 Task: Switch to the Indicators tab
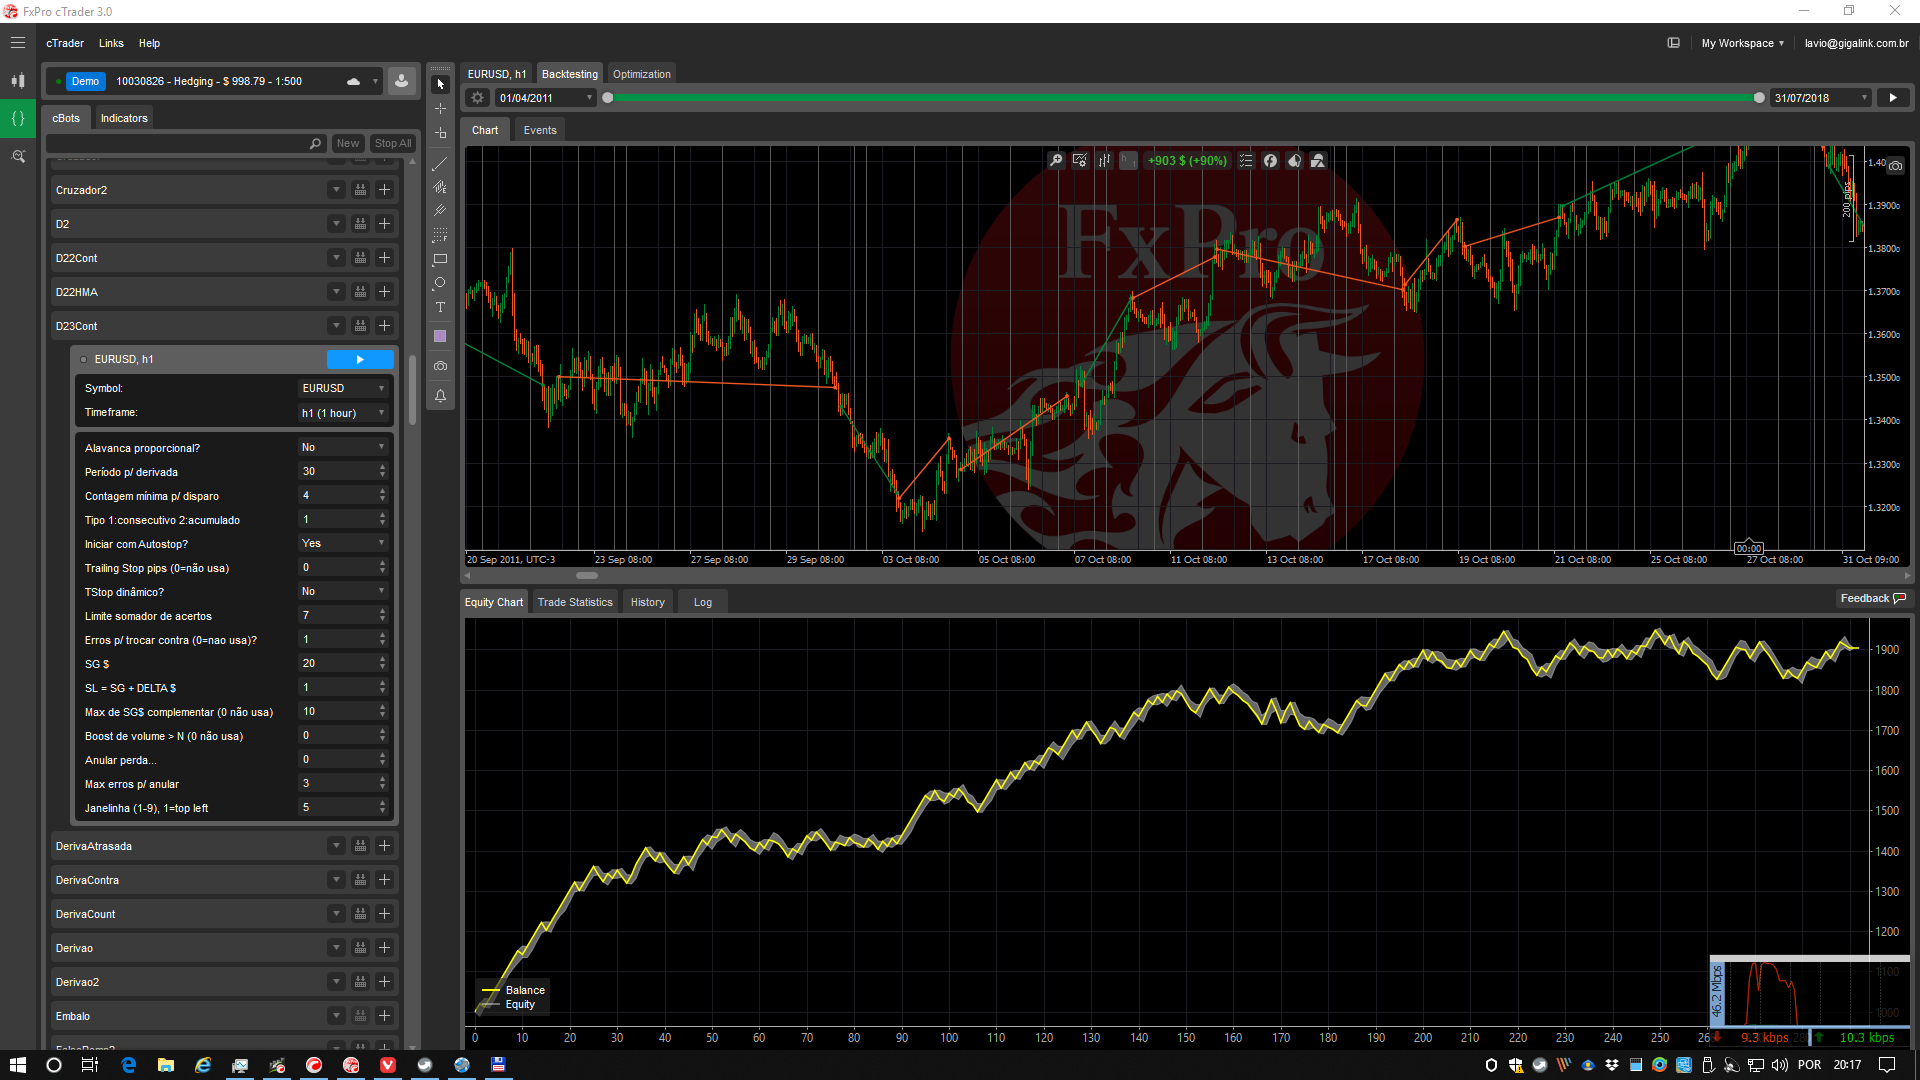click(x=124, y=118)
